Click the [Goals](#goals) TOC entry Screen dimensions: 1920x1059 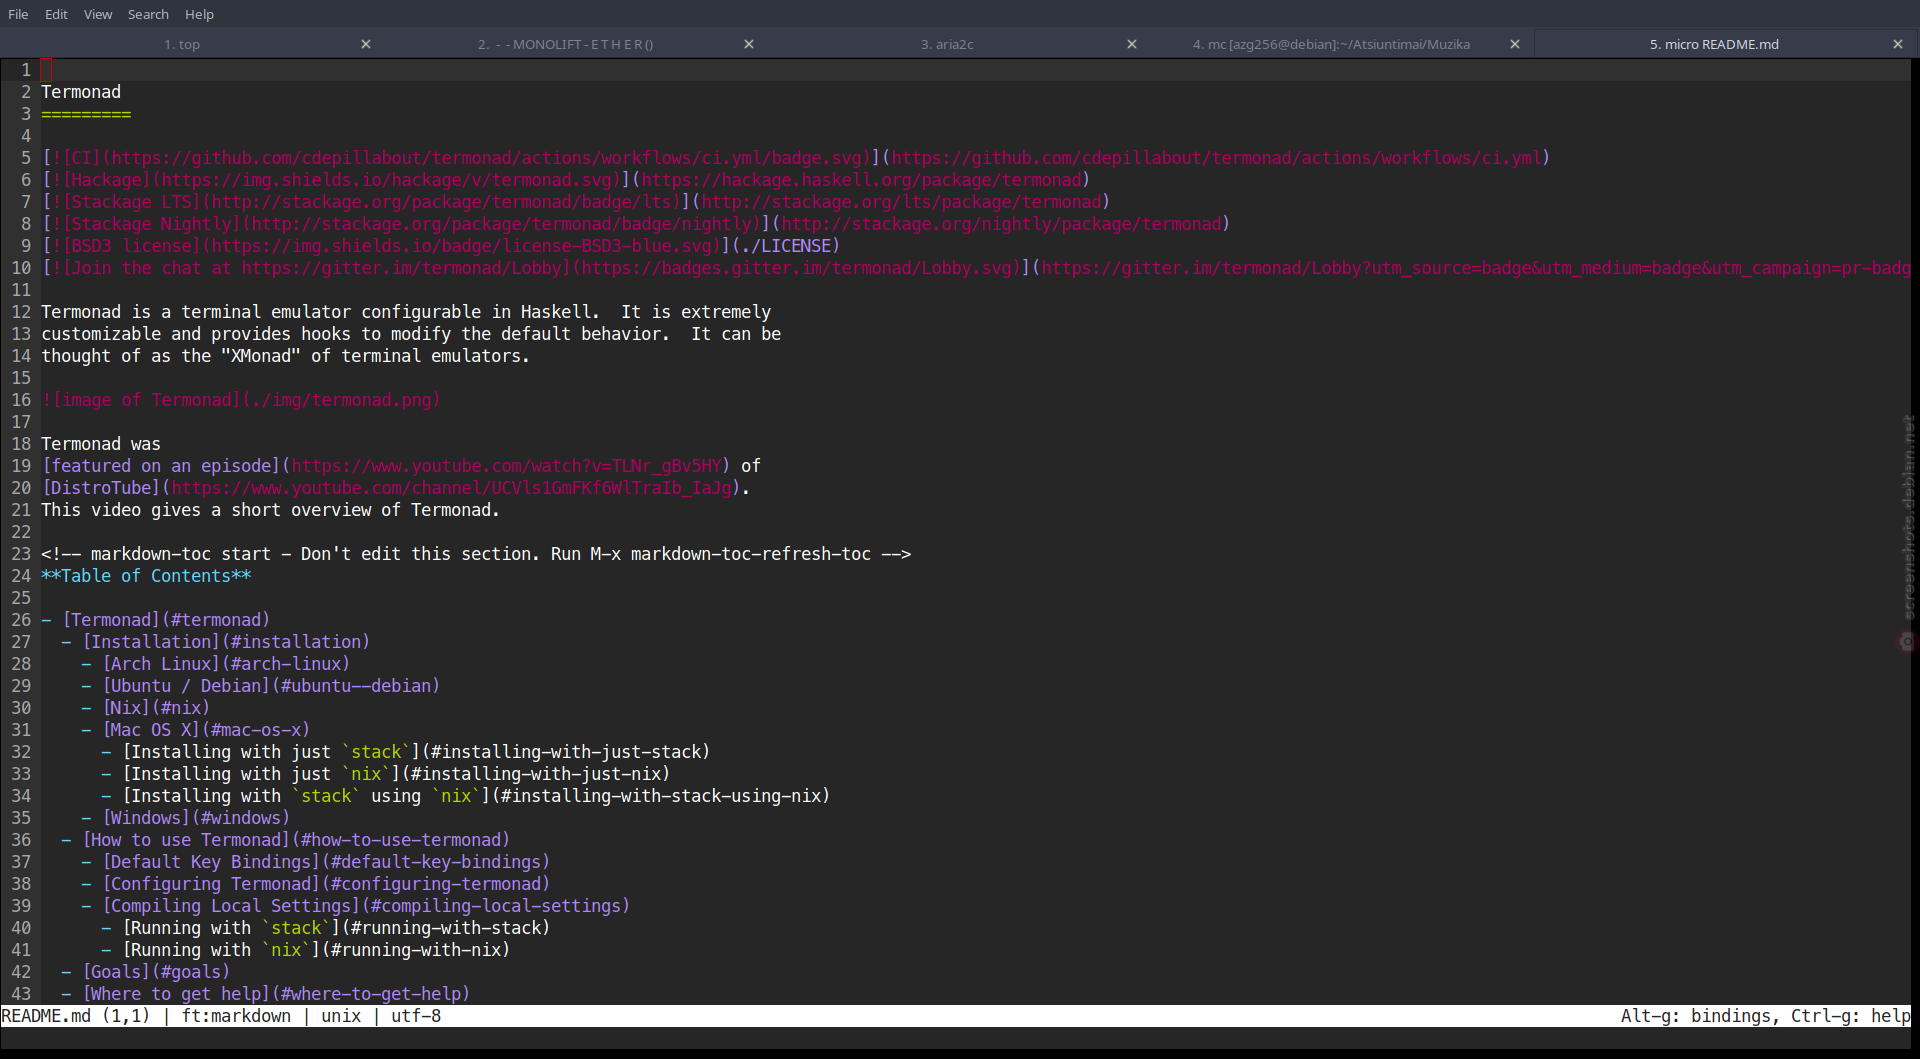(156, 972)
